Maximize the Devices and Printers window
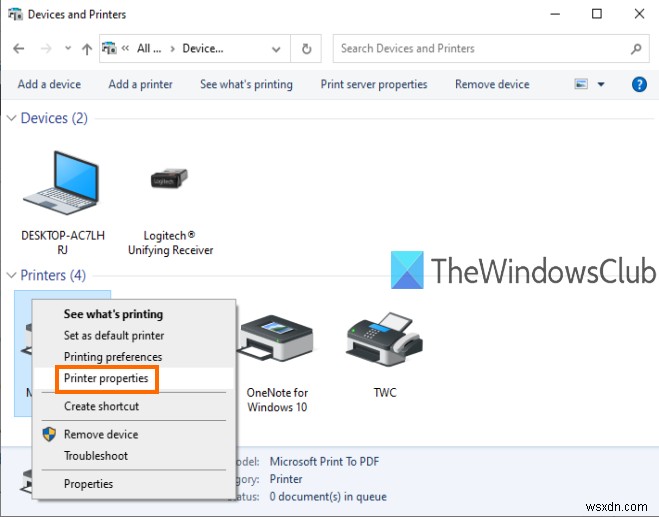The width and height of the screenshot is (659, 517). click(597, 14)
